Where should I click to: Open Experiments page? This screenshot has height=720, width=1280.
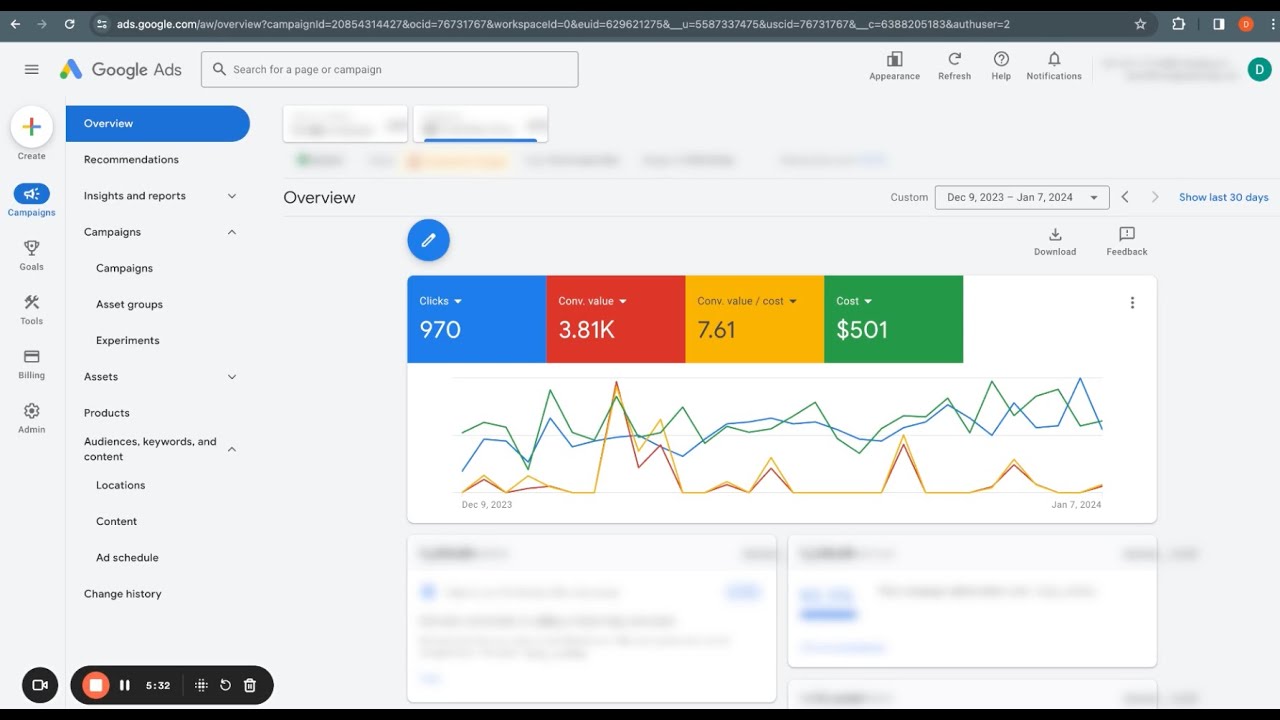coord(128,340)
